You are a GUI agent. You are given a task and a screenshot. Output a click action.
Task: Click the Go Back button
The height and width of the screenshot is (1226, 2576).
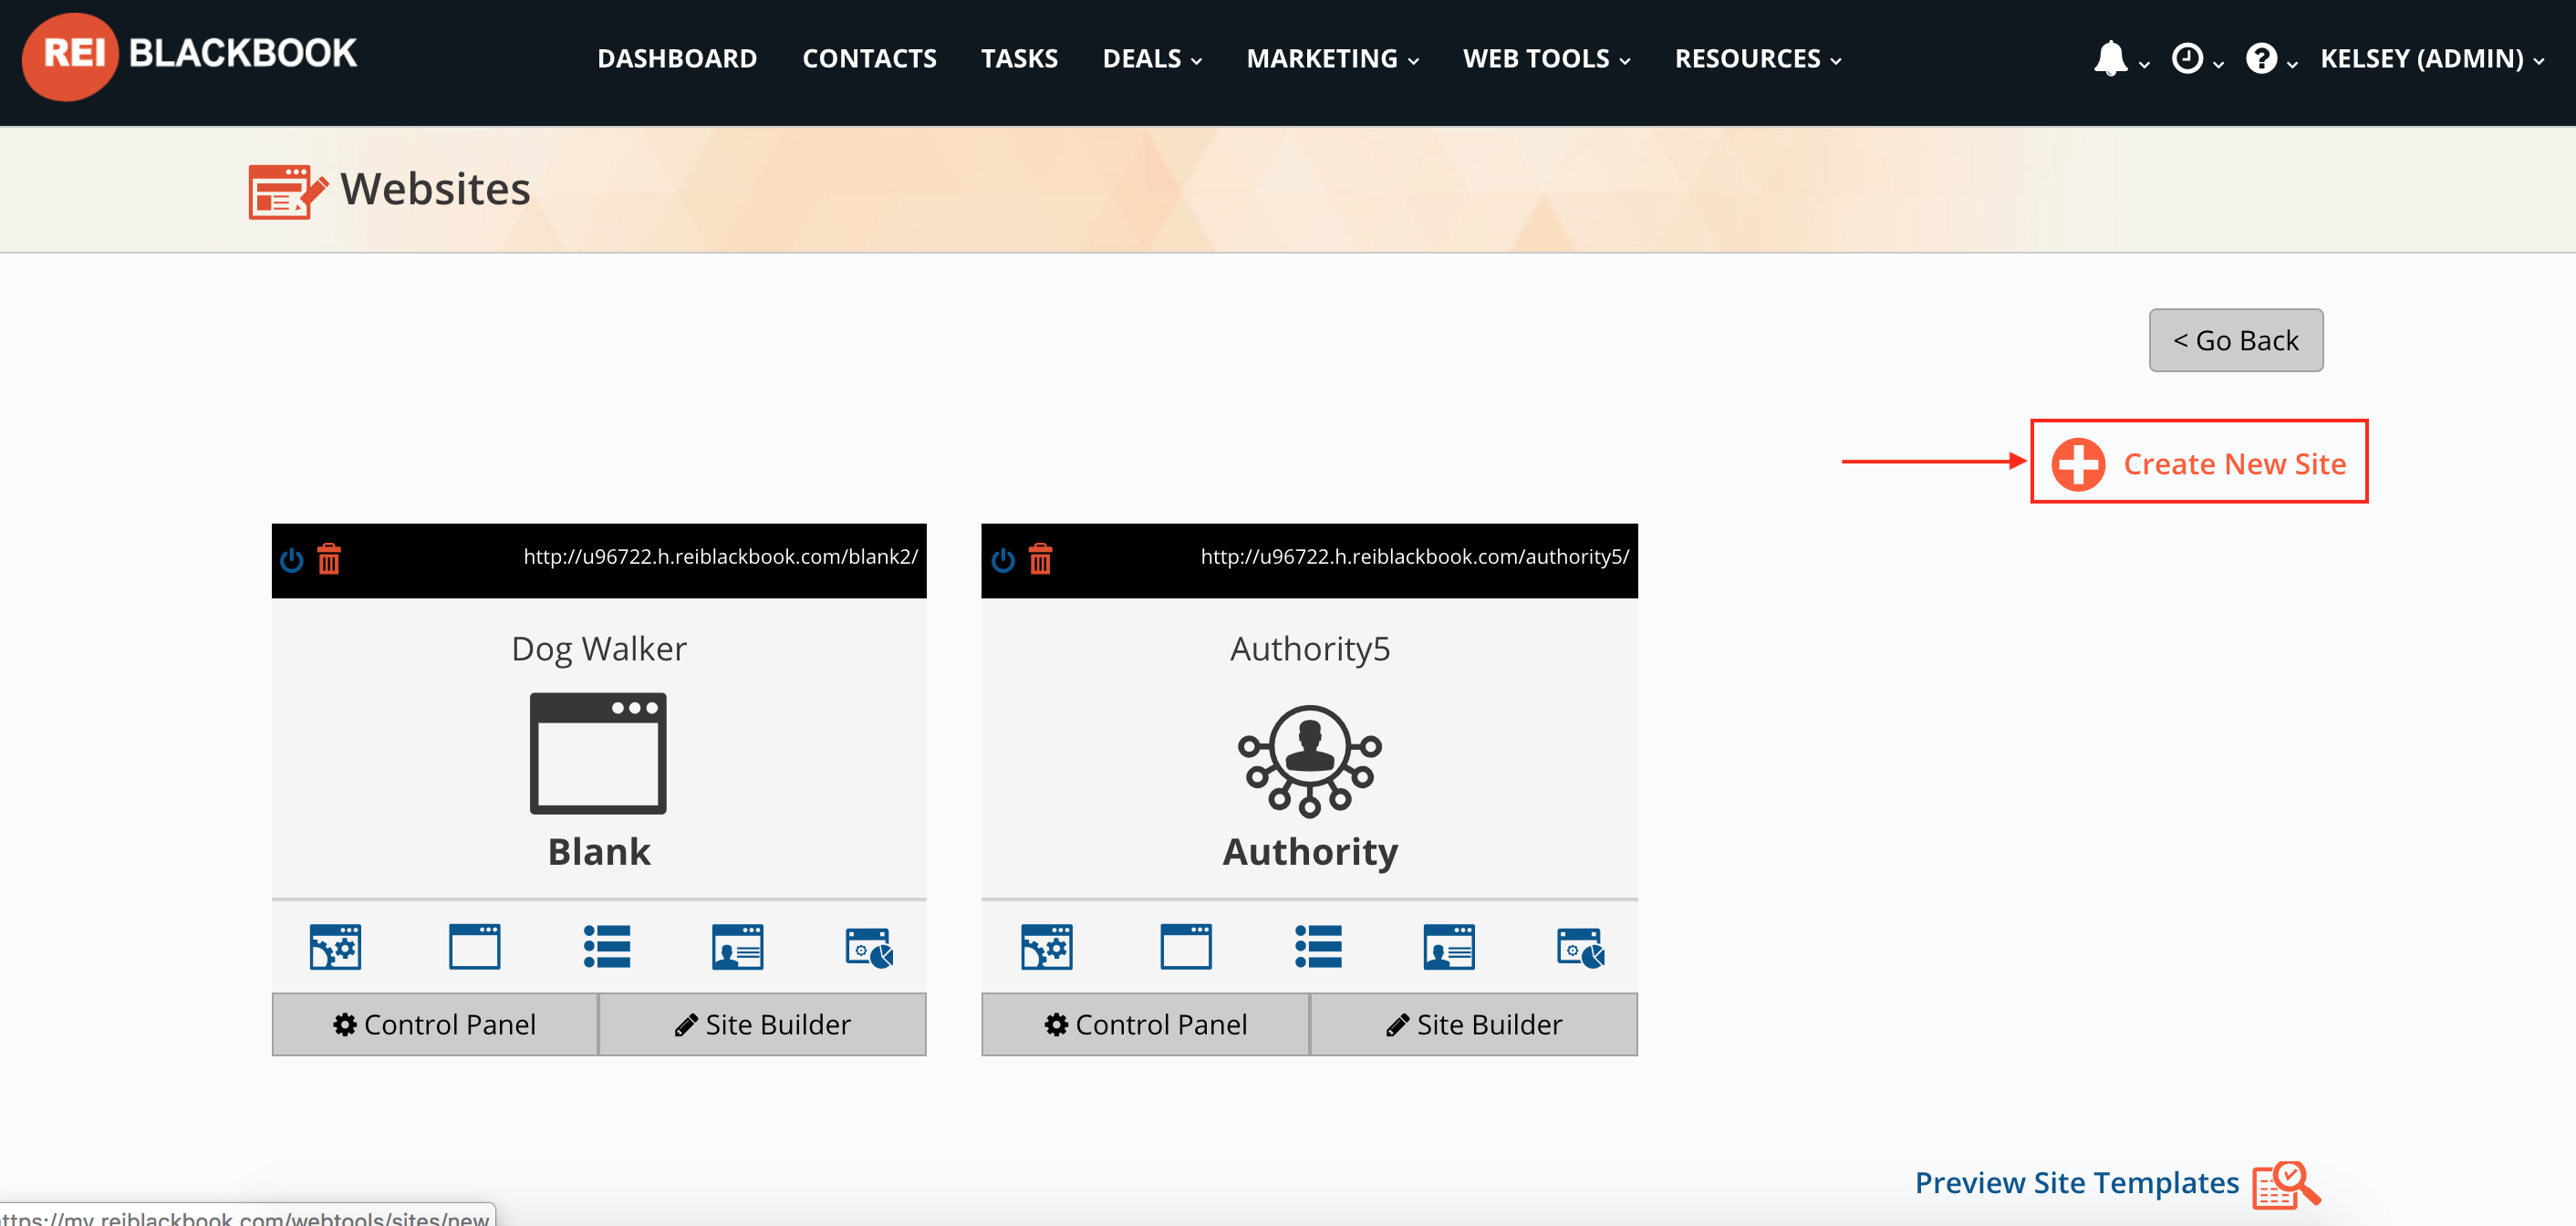click(2236, 340)
